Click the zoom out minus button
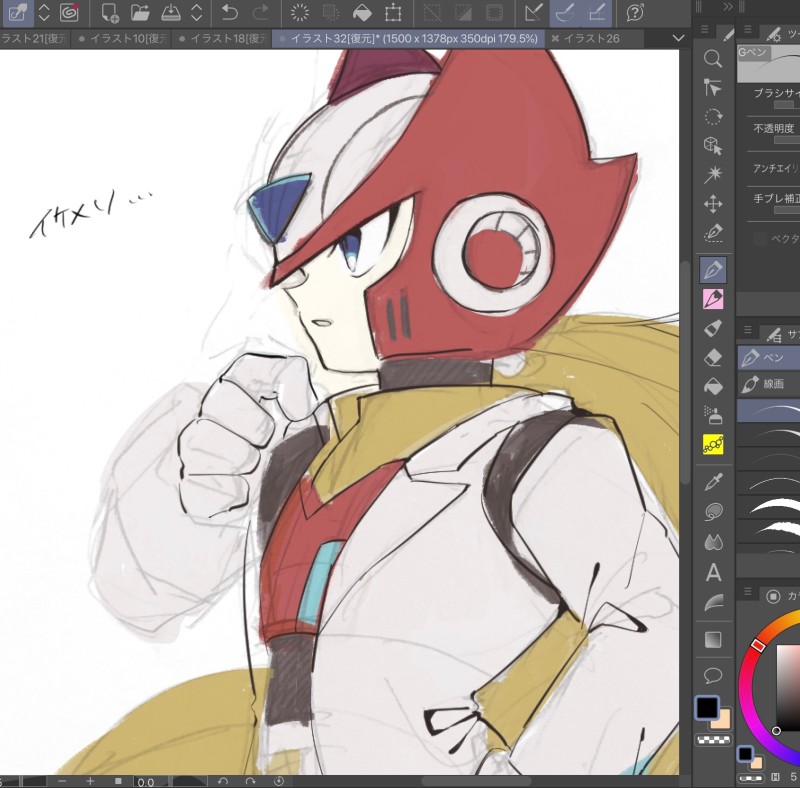 tap(62, 781)
